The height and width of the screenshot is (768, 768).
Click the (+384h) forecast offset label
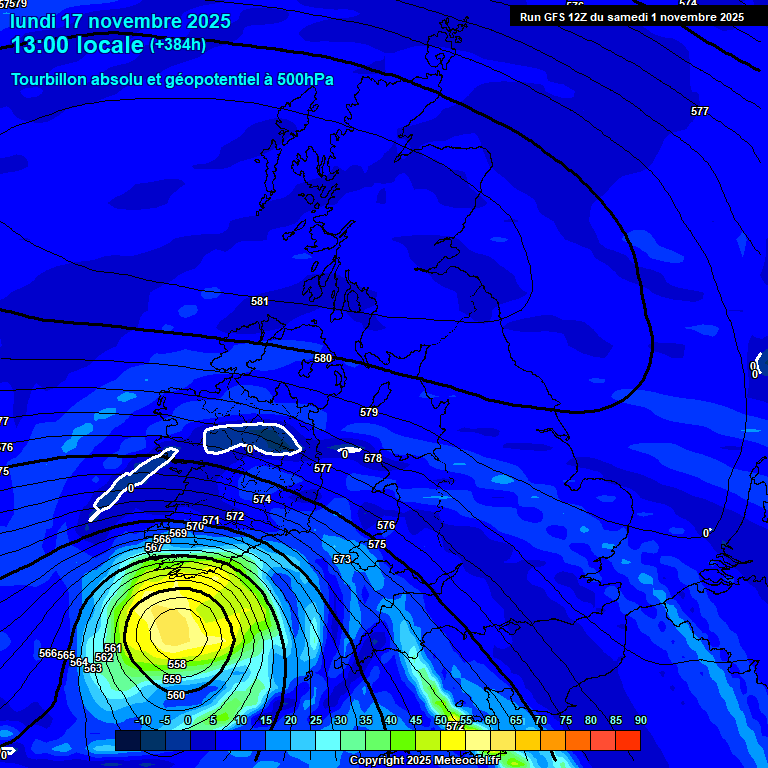(178, 45)
